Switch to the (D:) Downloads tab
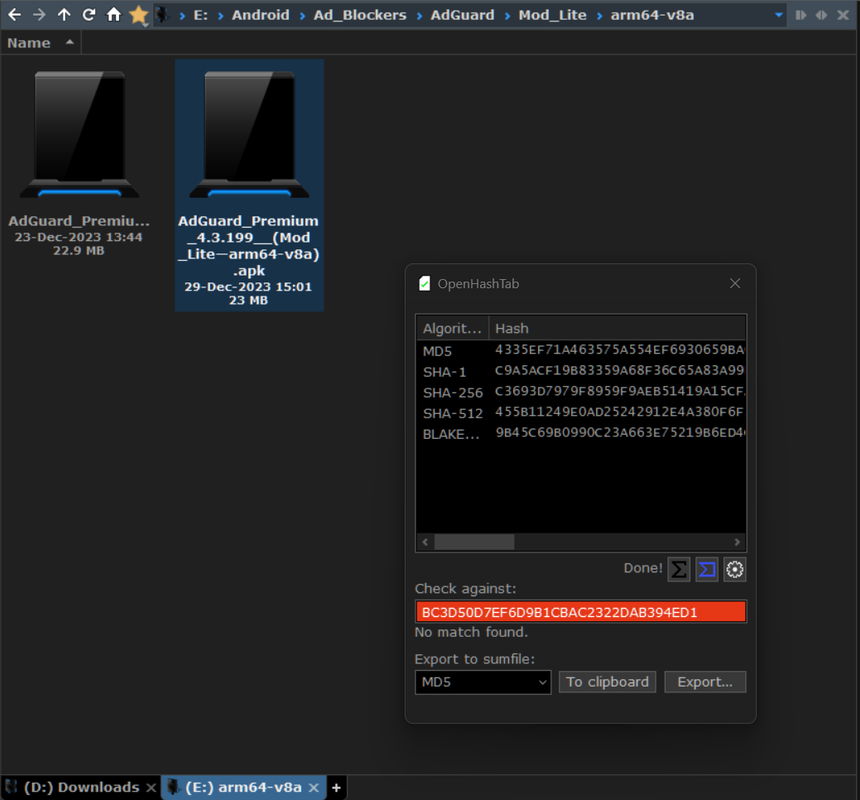 (x=81, y=787)
